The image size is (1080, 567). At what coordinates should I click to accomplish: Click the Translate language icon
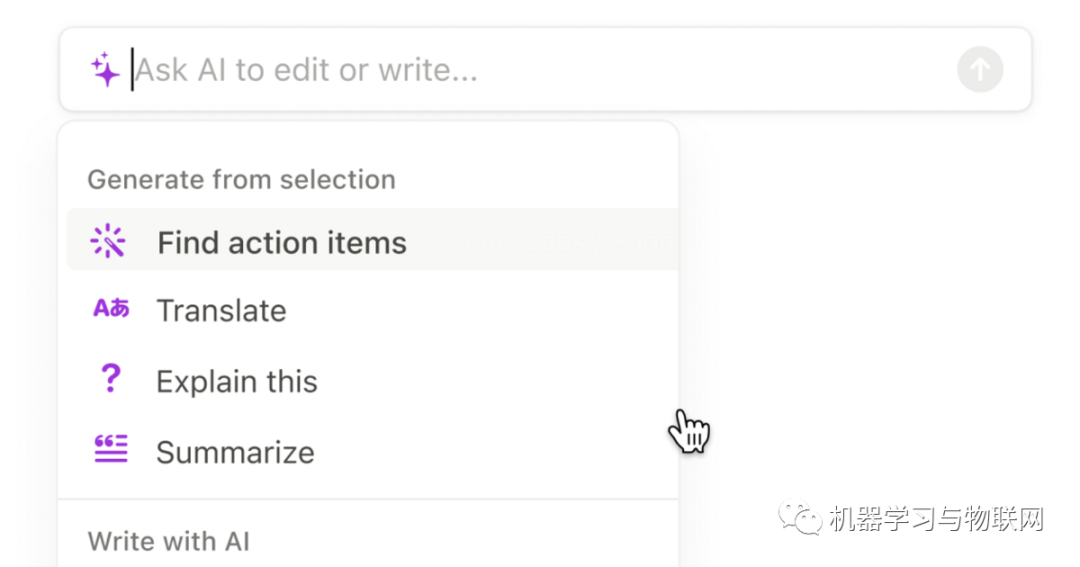111,309
